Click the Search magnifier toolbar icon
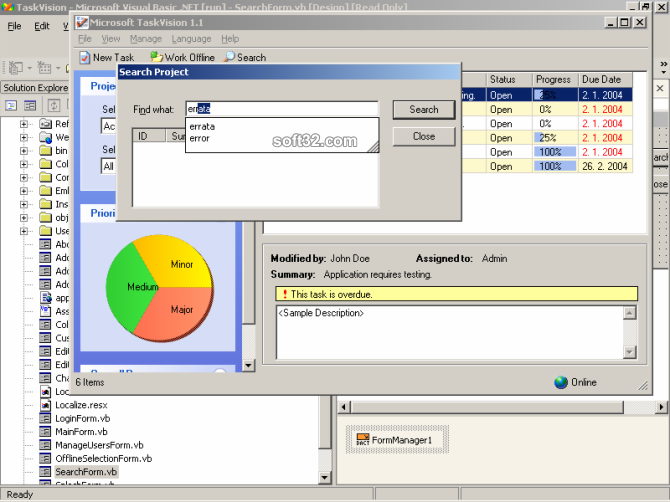This screenshot has width=670, height=502. coord(229,57)
